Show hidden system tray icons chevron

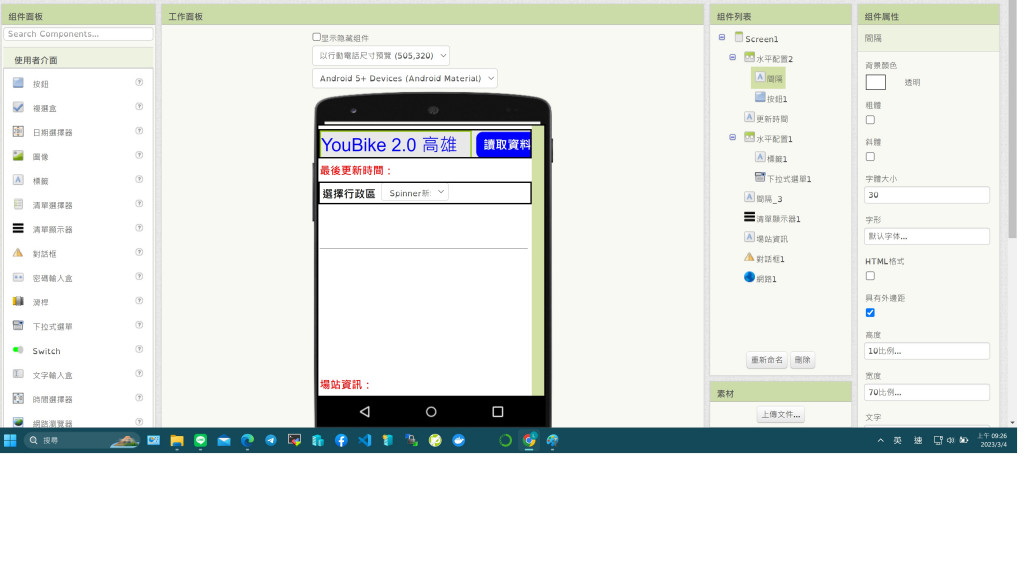(880, 440)
